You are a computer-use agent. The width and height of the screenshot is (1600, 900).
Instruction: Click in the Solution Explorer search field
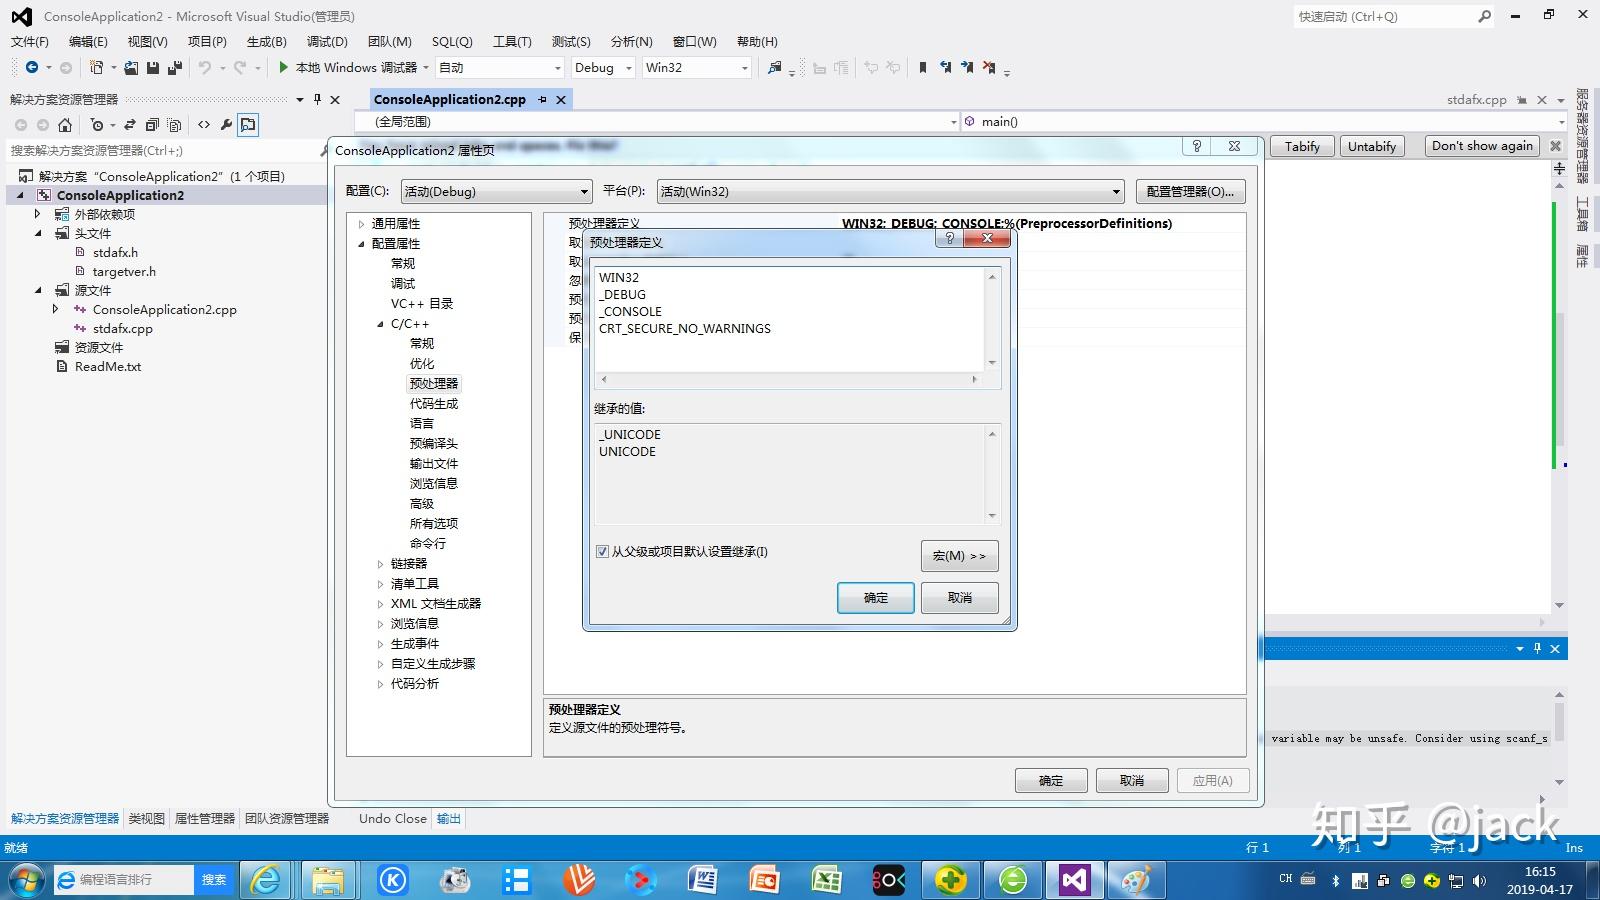pyautogui.click(x=165, y=150)
